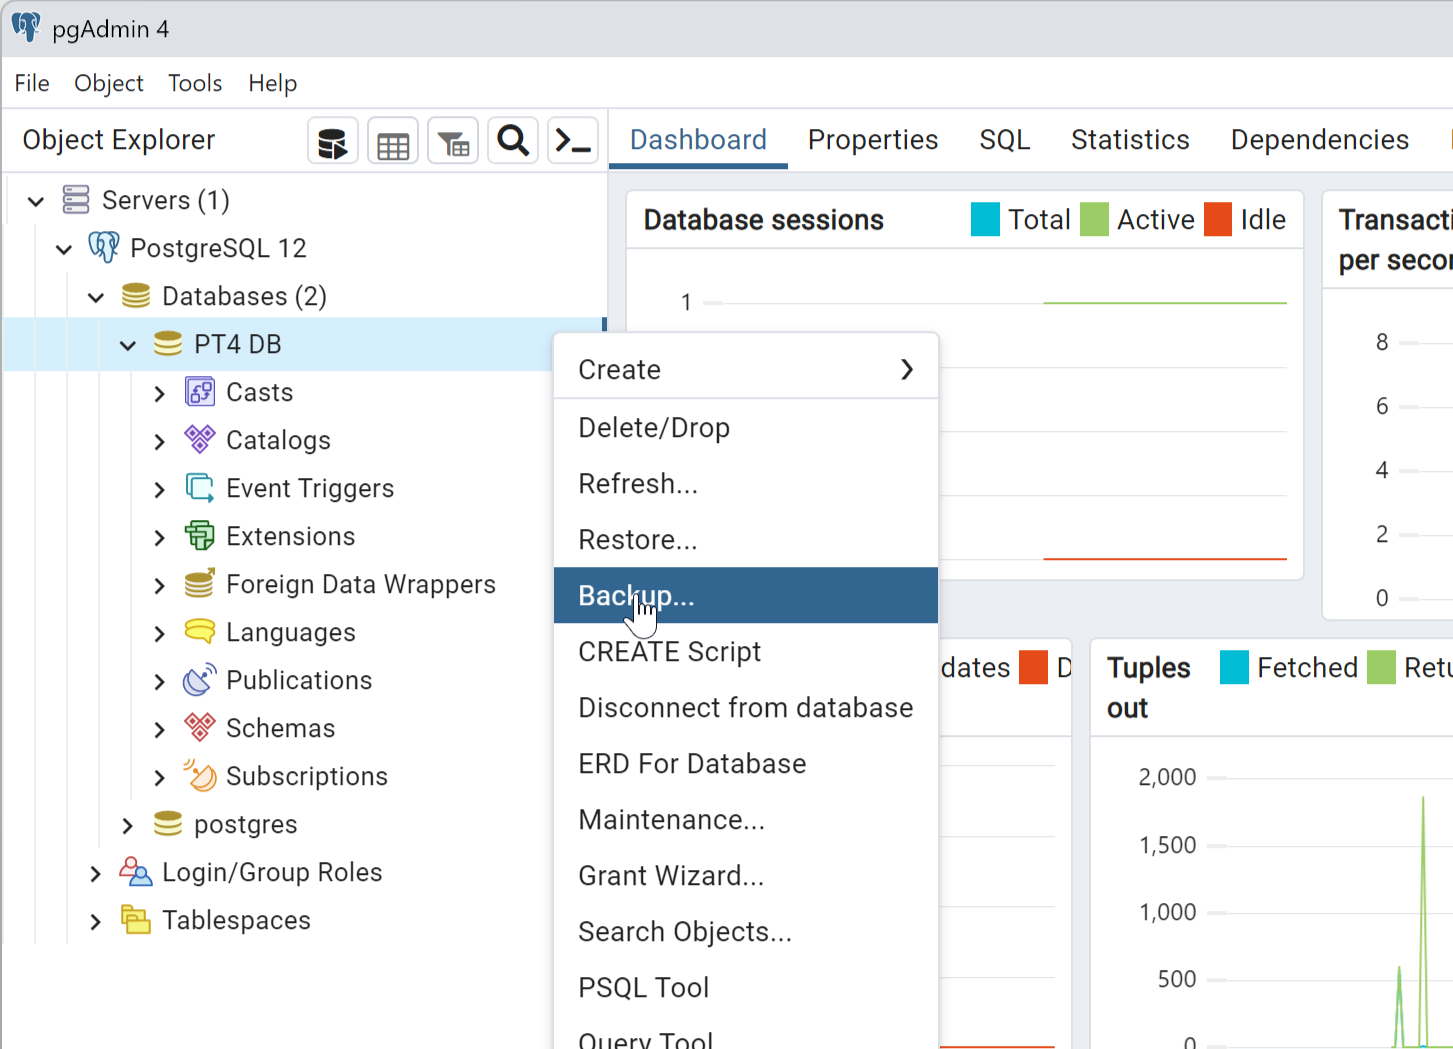Click the pgAdmin elephant logo icon
The width and height of the screenshot is (1453, 1049).
coord(26,27)
